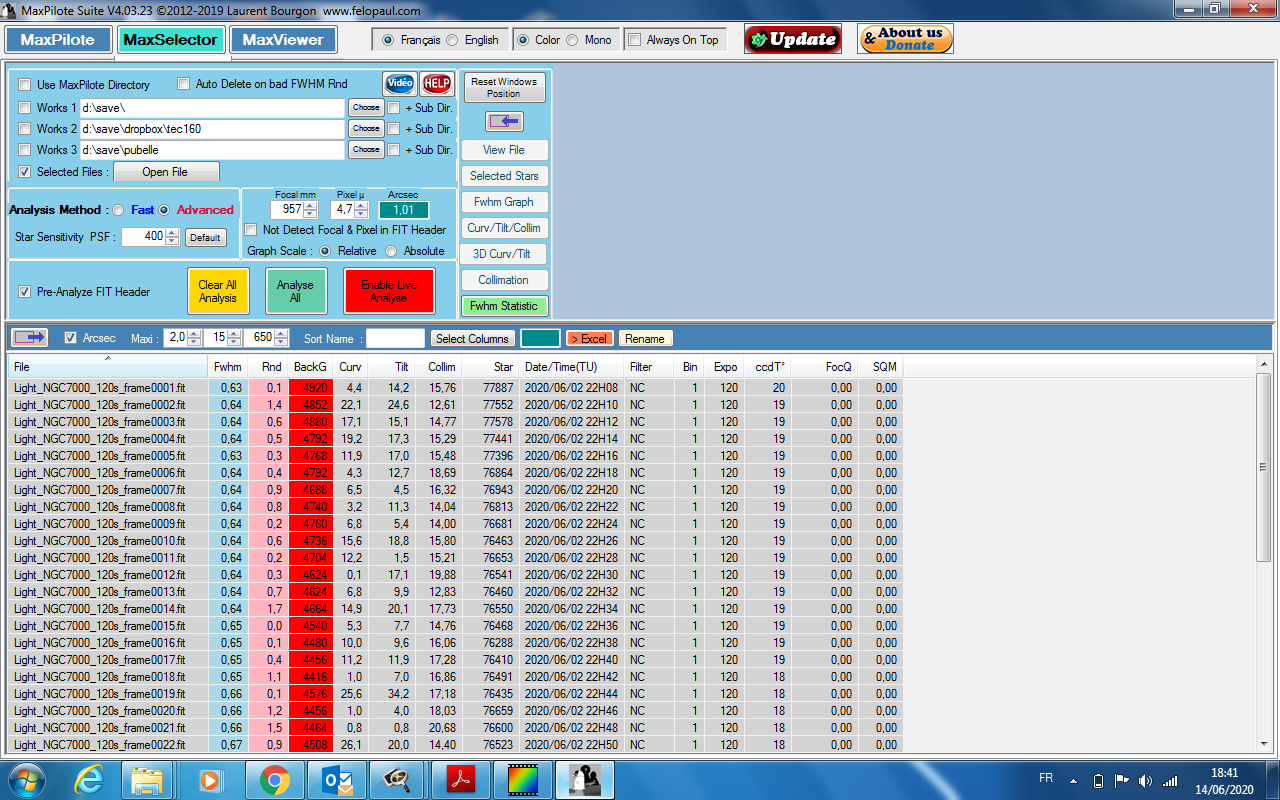Viewport: 1280px width, 800px height.
Task: Sort table by Fwhm column header
Action: (x=227, y=367)
